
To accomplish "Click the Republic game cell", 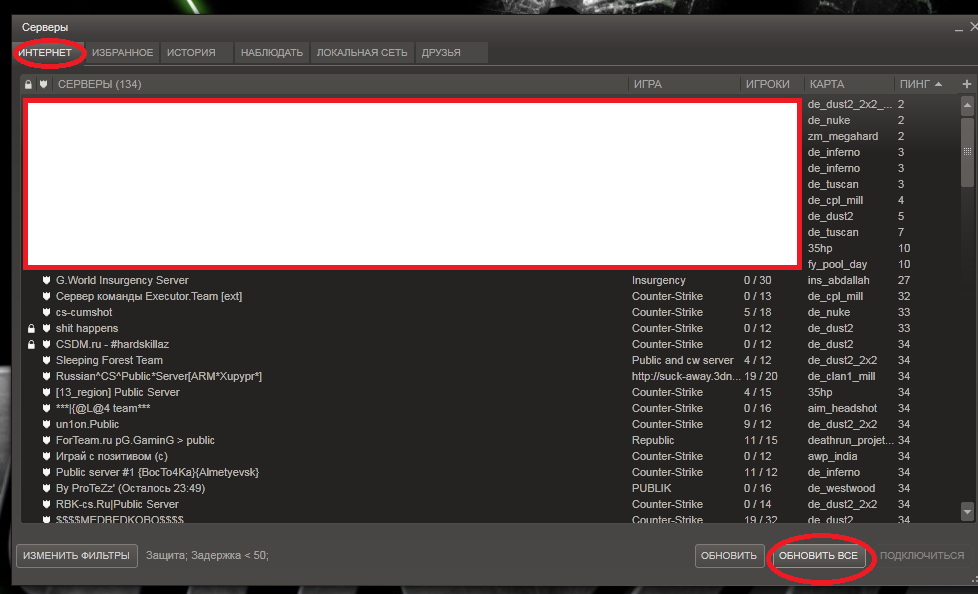I will point(652,441).
